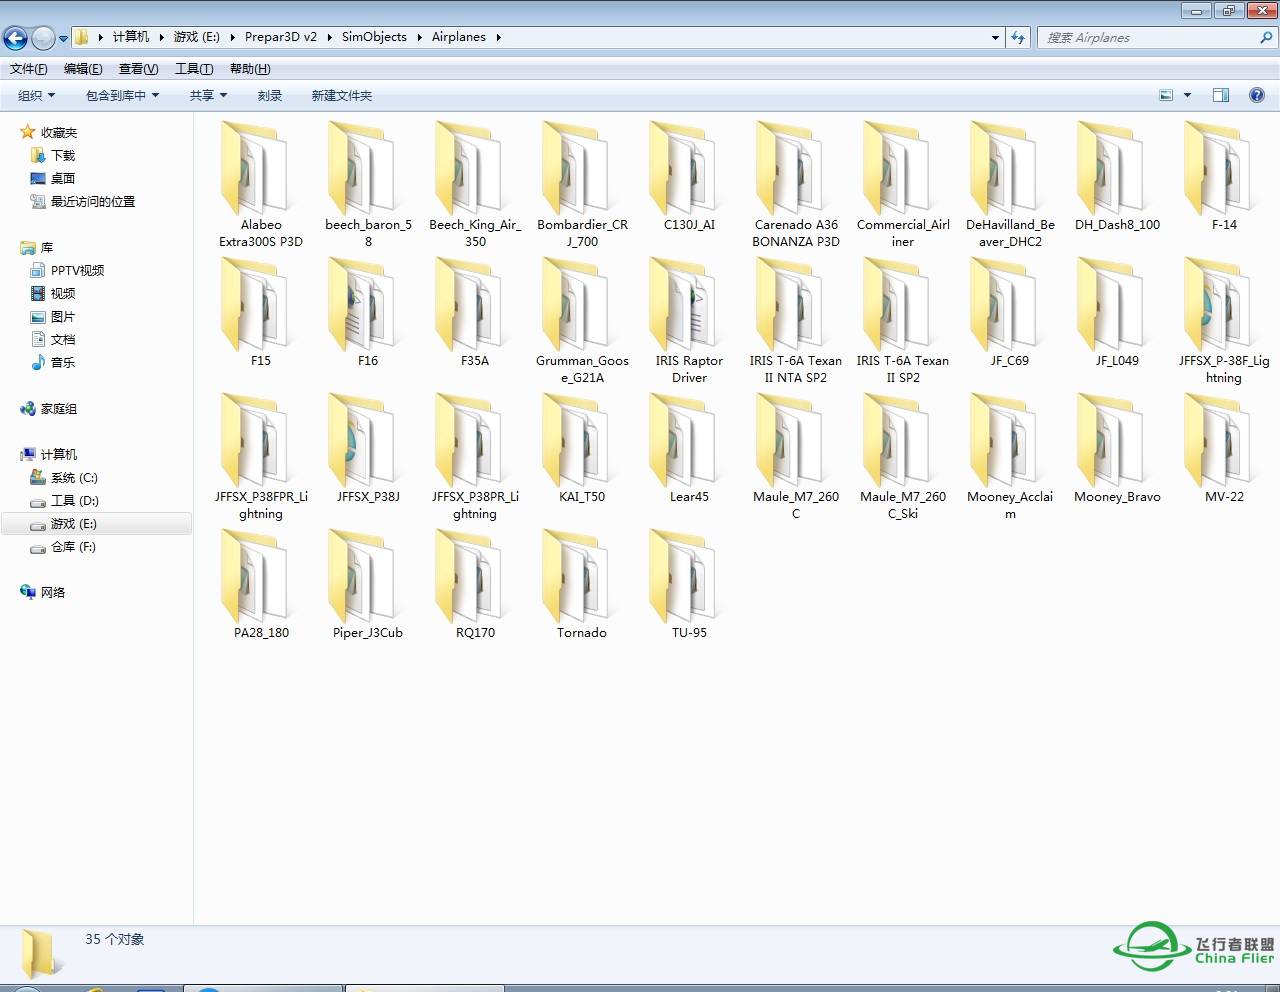The image size is (1280, 992).
Task: Select 最近访问的位置 in navigation pane
Action: [x=93, y=201]
